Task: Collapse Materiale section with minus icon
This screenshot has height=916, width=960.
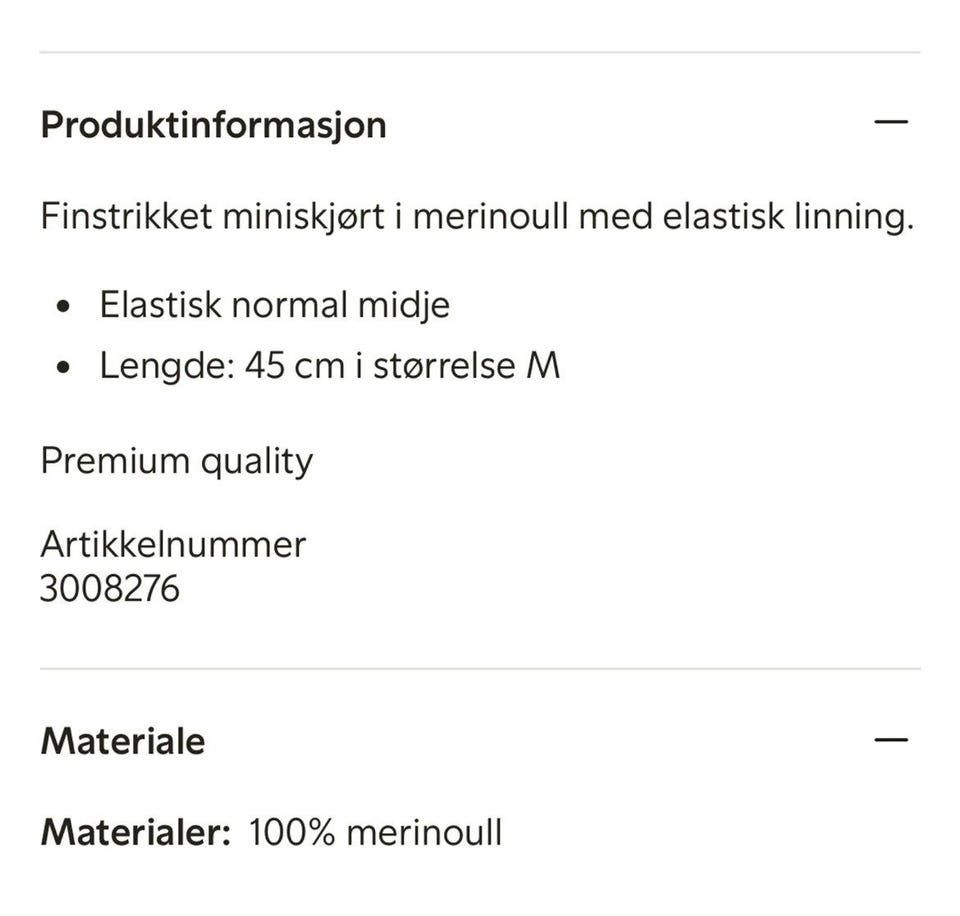Action: [x=890, y=740]
